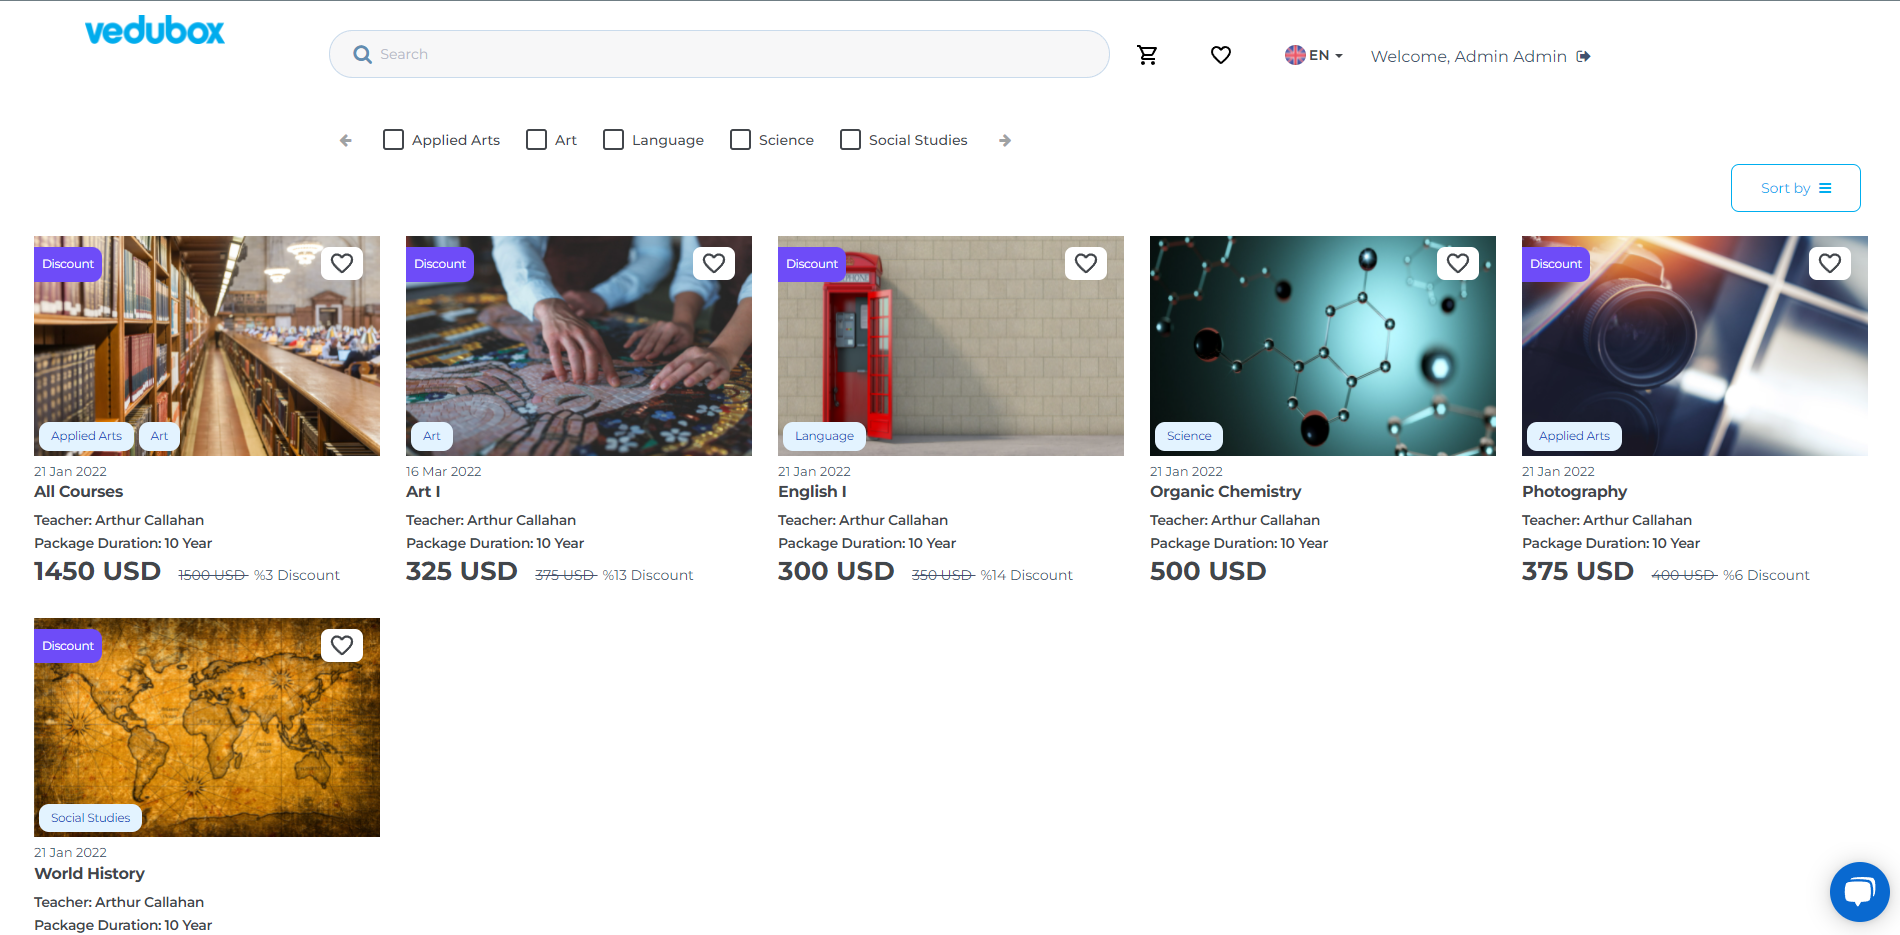This screenshot has width=1900, height=935.
Task: Open the World History map thumbnail
Action: point(207,727)
